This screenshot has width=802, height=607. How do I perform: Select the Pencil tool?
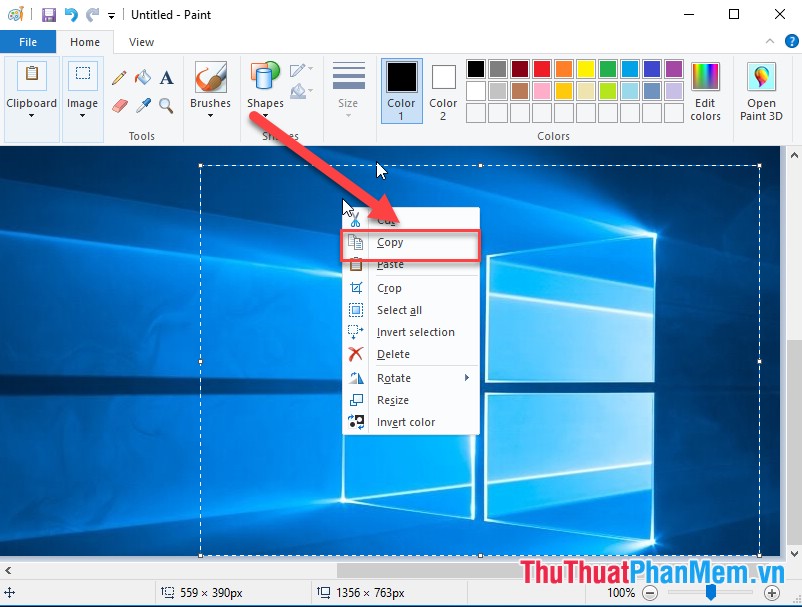[119, 77]
